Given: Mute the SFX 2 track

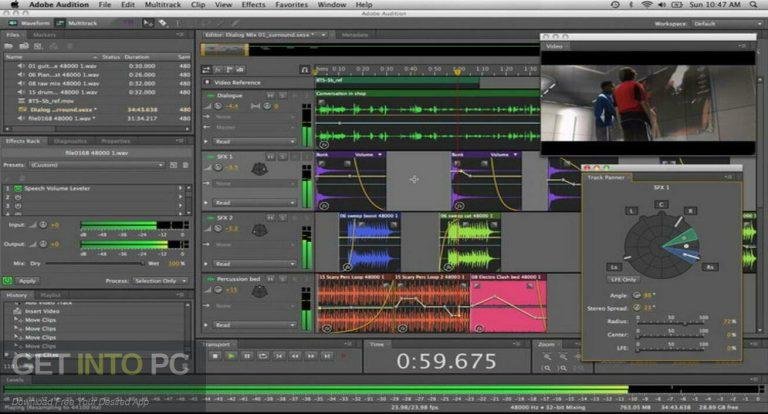Looking at the screenshot, I should point(271,217).
